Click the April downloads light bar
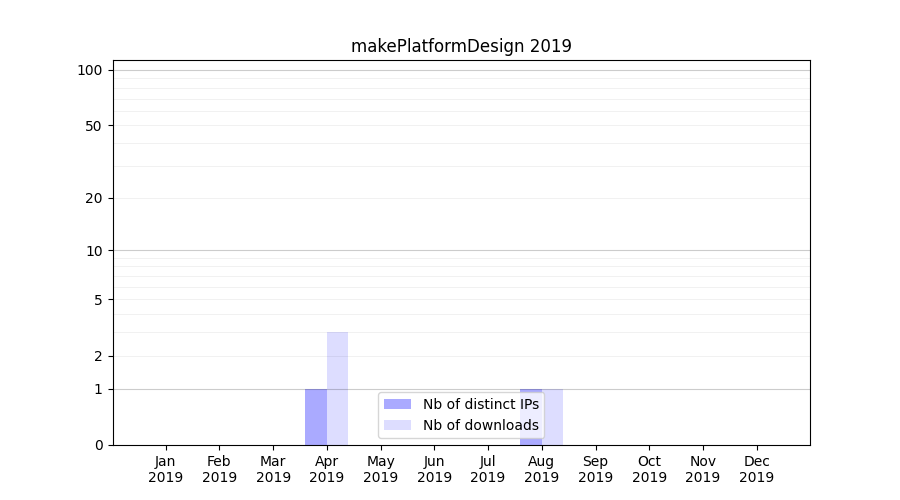This screenshot has width=900, height=500. tap(337, 388)
